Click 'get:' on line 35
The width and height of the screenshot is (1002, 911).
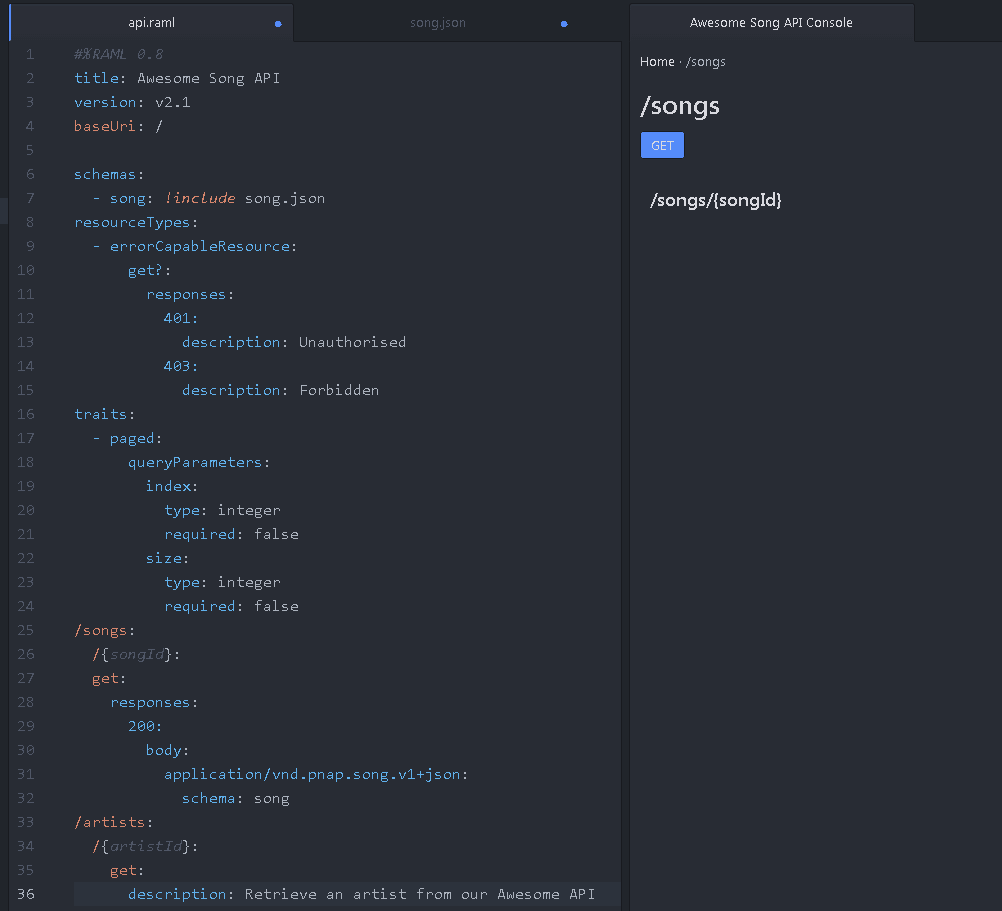pyautogui.click(x=127, y=870)
